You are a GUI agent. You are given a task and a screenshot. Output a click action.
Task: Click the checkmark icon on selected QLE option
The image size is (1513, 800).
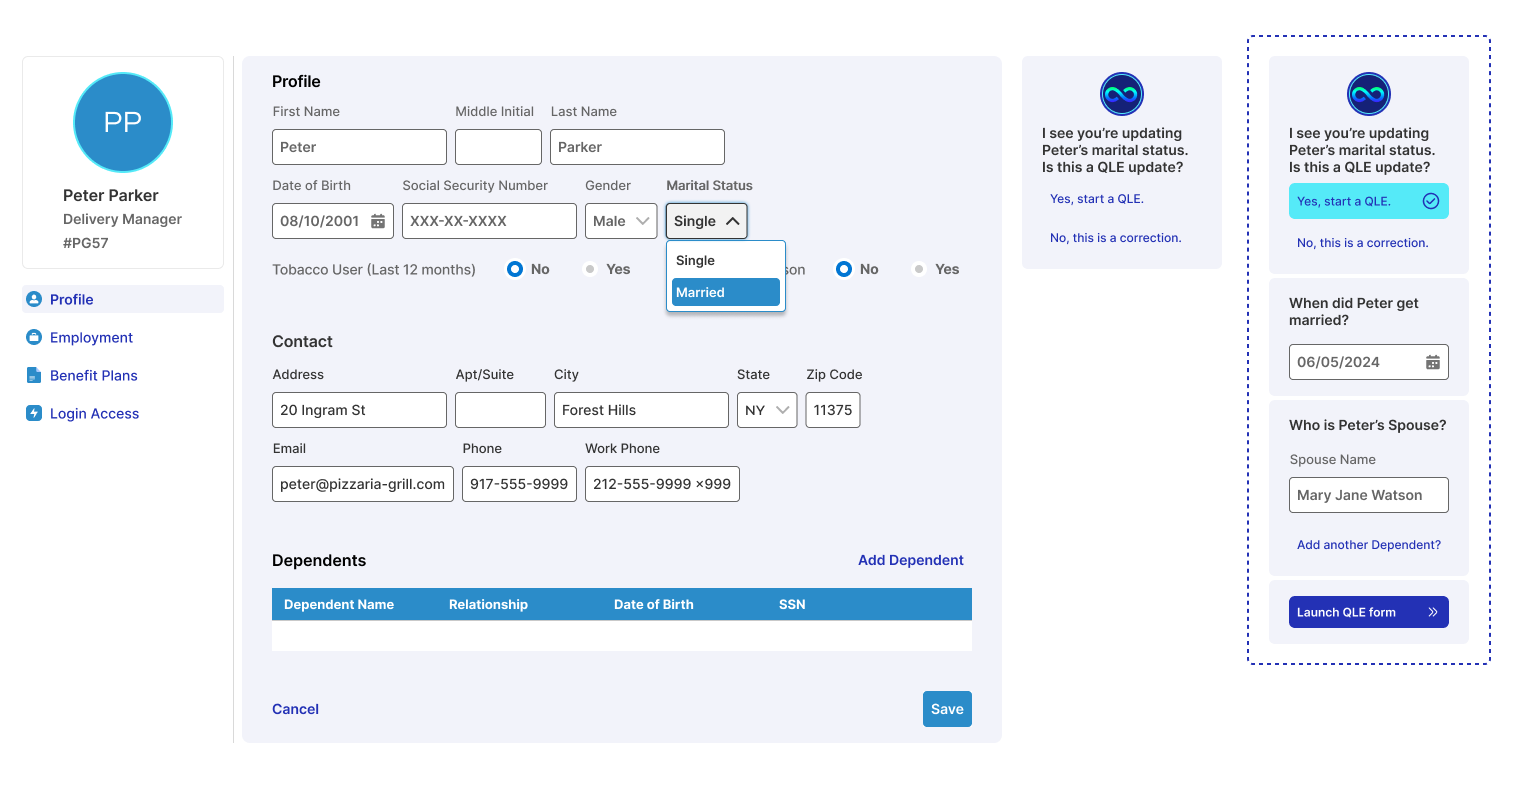[1431, 201]
